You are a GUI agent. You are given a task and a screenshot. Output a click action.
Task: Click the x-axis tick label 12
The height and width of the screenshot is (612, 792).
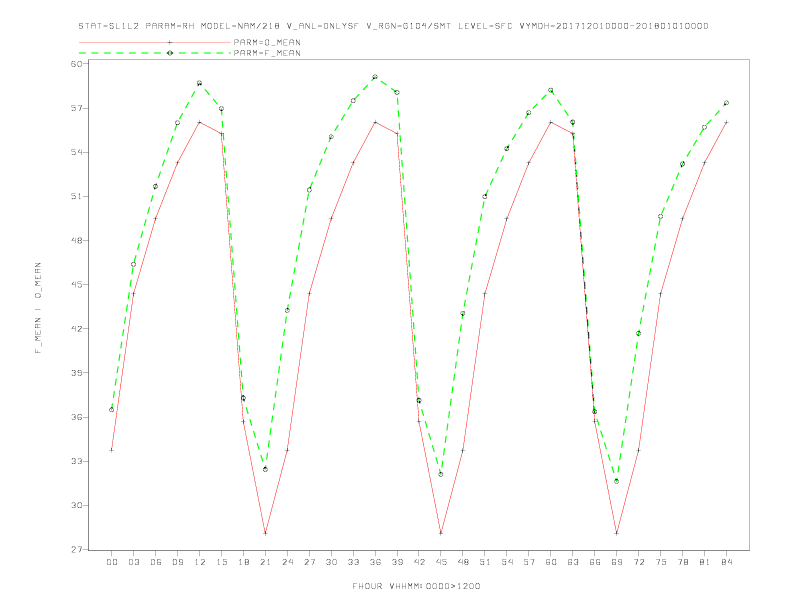[x=200, y=562]
